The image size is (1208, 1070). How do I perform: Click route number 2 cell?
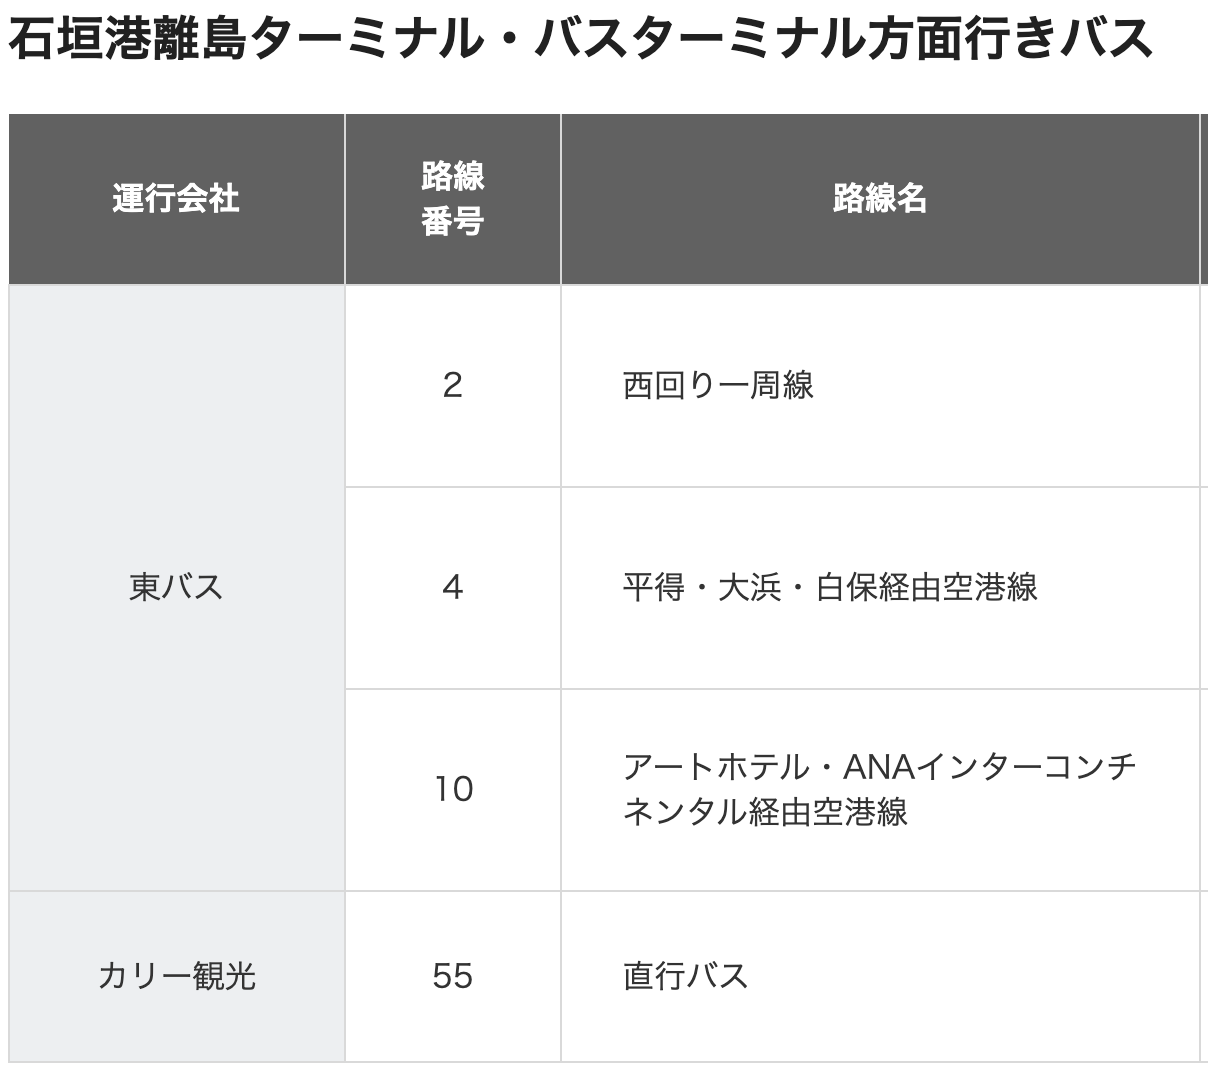pos(452,386)
